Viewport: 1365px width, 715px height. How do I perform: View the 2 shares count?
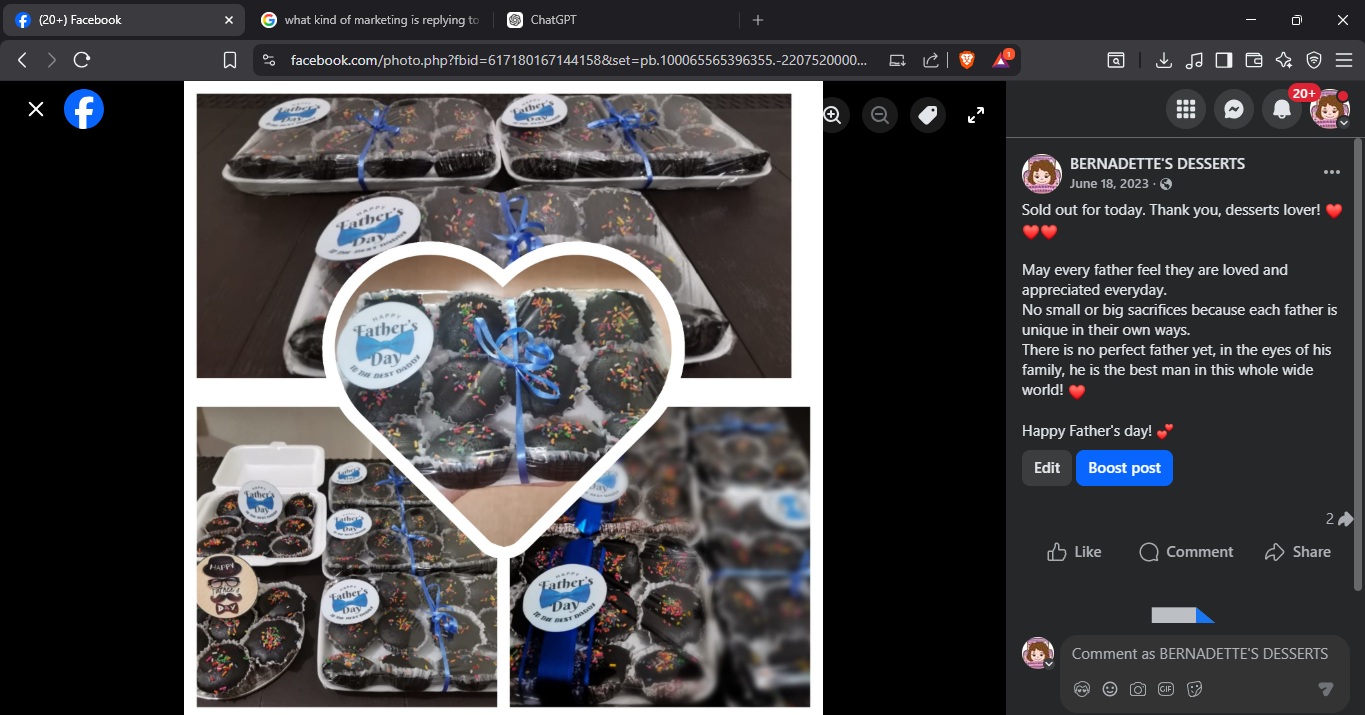click(x=1339, y=519)
